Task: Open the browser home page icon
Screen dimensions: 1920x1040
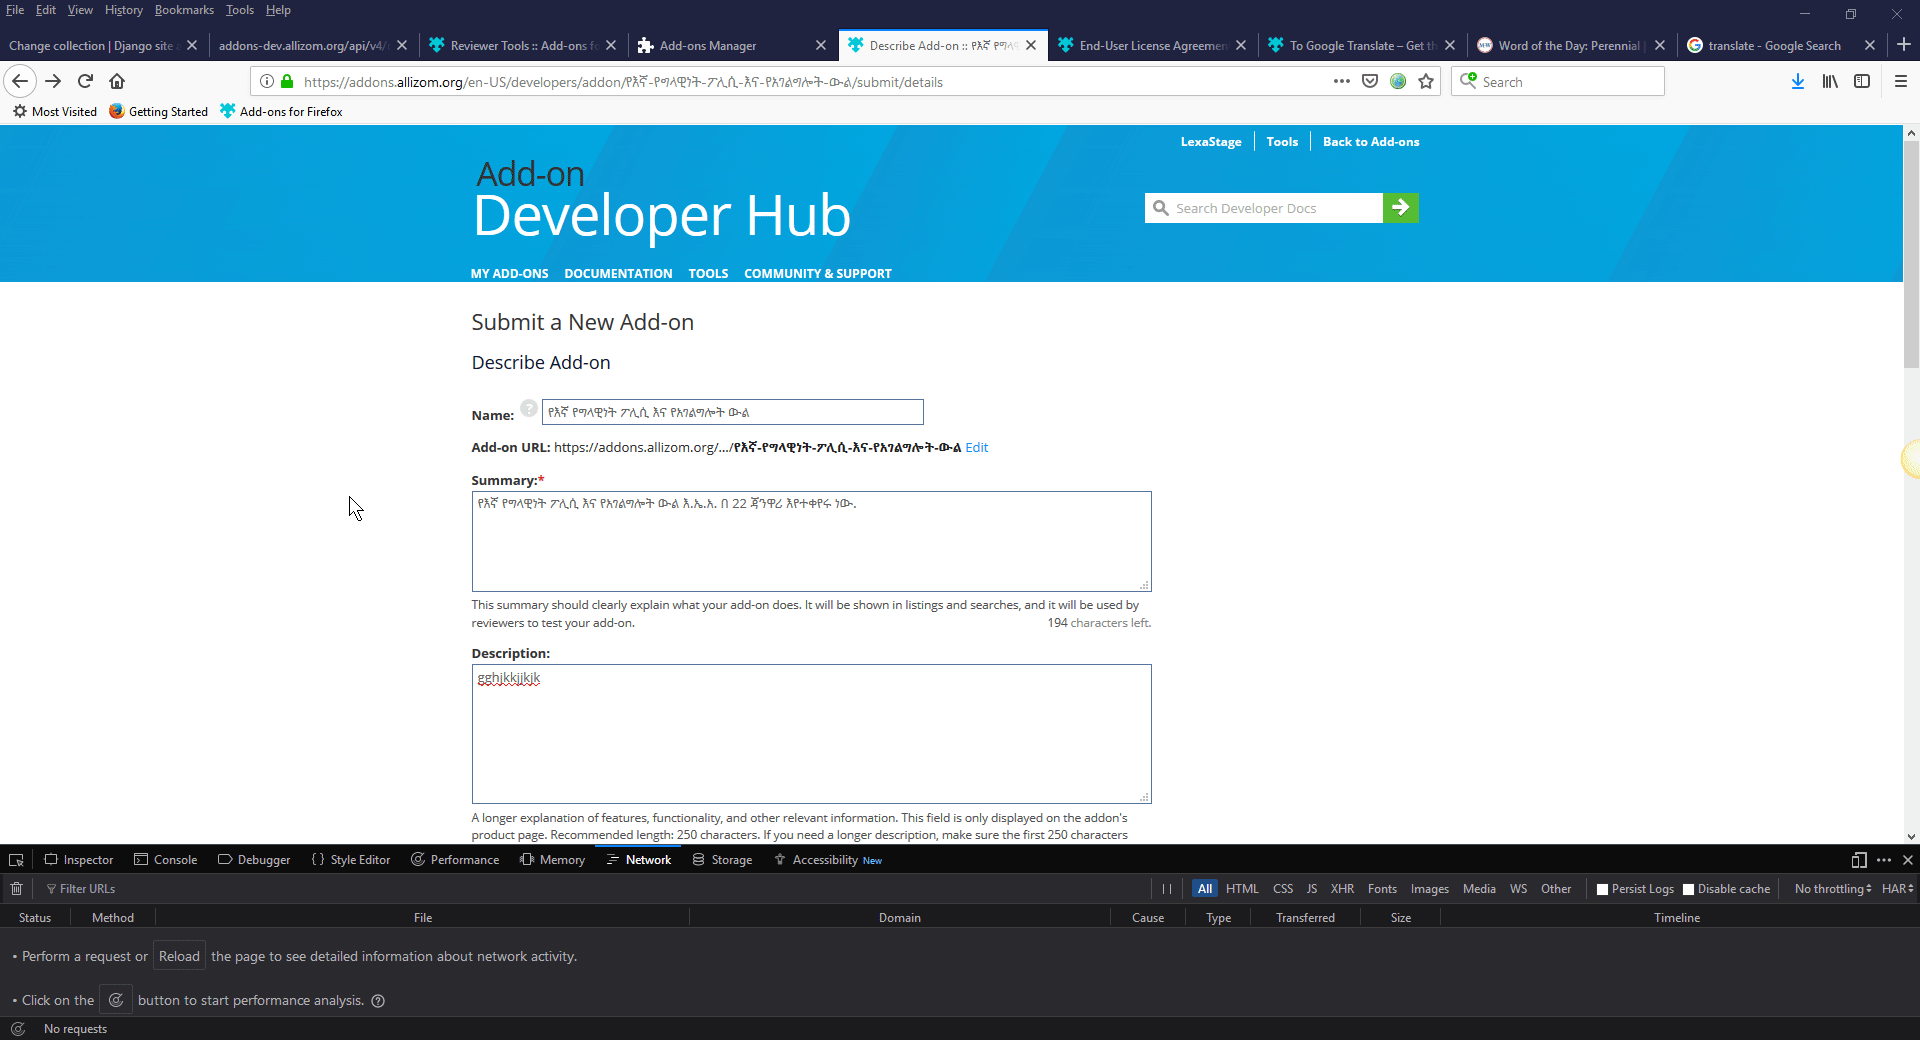Action: (x=117, y=81)
